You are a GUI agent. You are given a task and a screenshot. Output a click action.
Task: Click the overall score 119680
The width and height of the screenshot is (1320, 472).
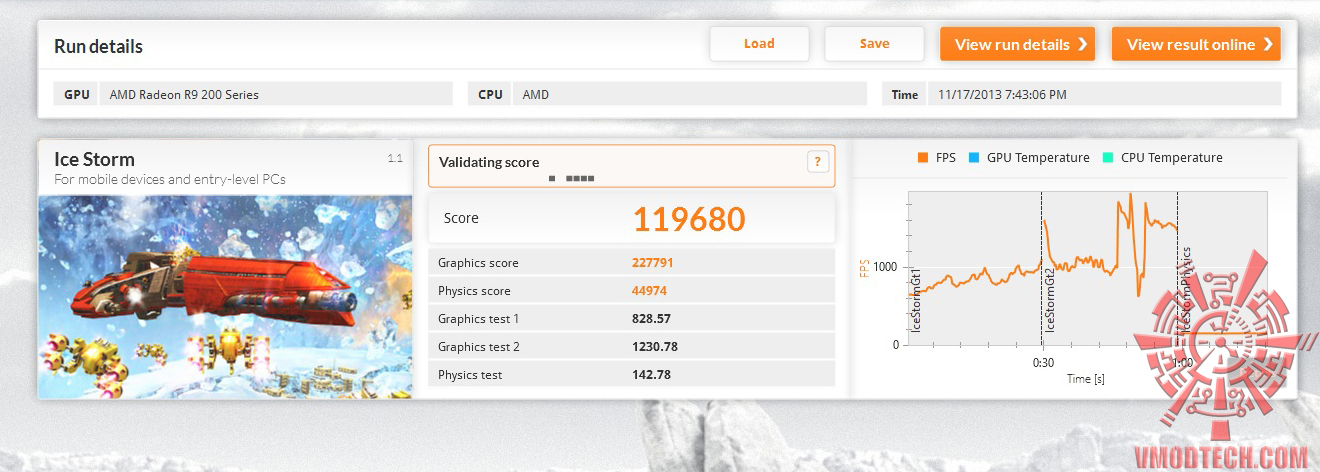coord(689,219)
